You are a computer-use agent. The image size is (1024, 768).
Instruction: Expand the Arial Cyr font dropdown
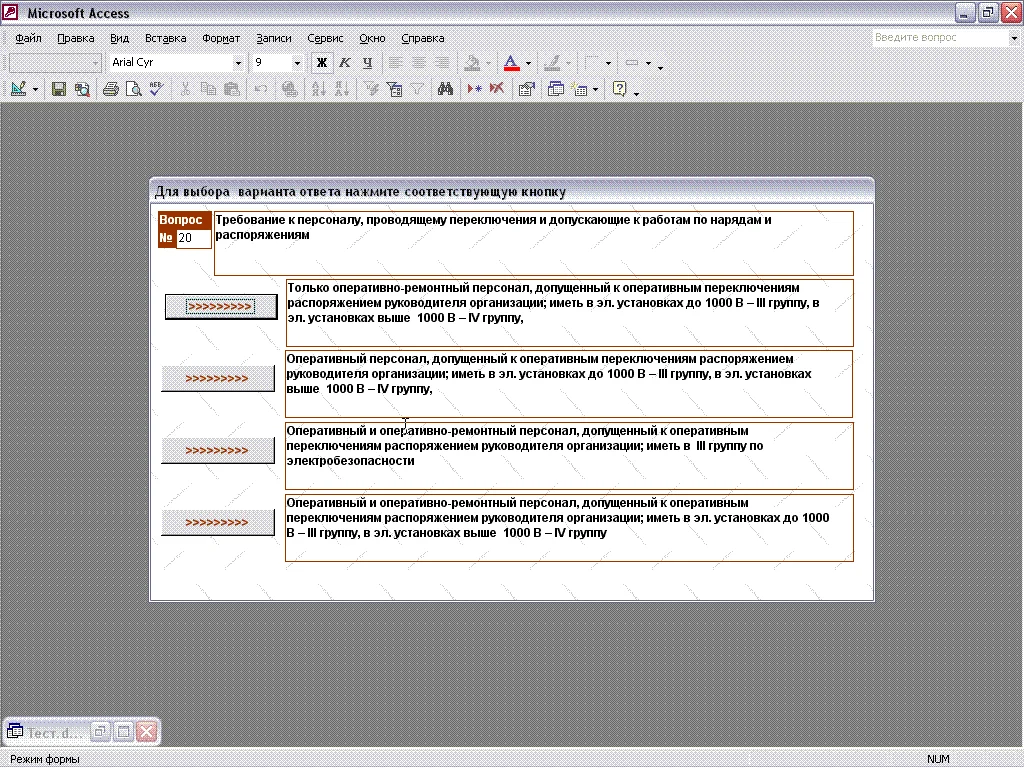pyautogui.click(x=238, y=63)
